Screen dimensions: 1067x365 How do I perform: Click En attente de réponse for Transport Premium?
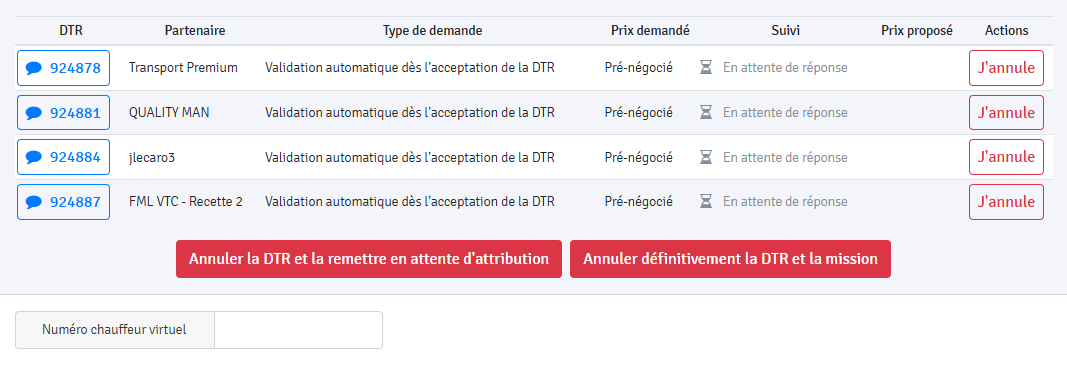785,67
